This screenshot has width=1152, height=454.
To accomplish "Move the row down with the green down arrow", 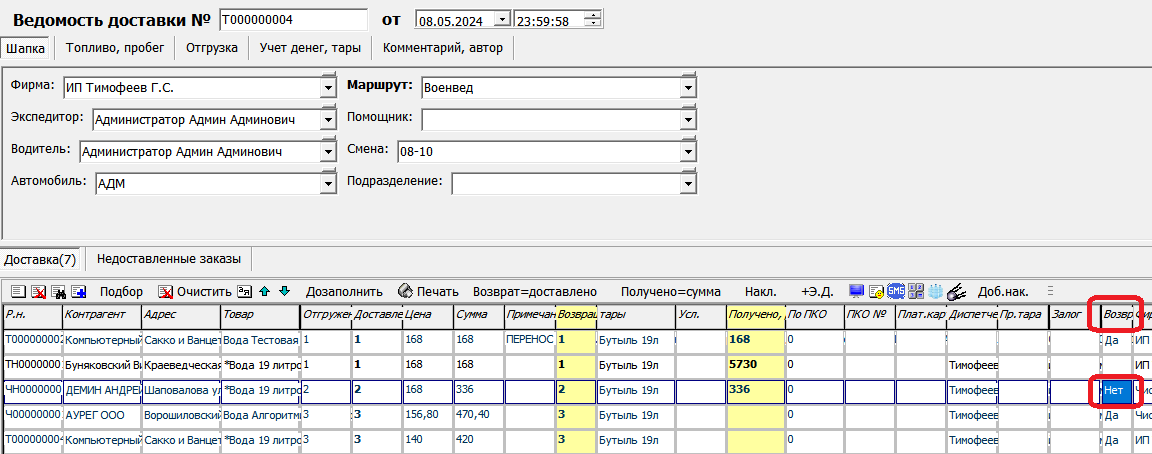I will (284, 292).
